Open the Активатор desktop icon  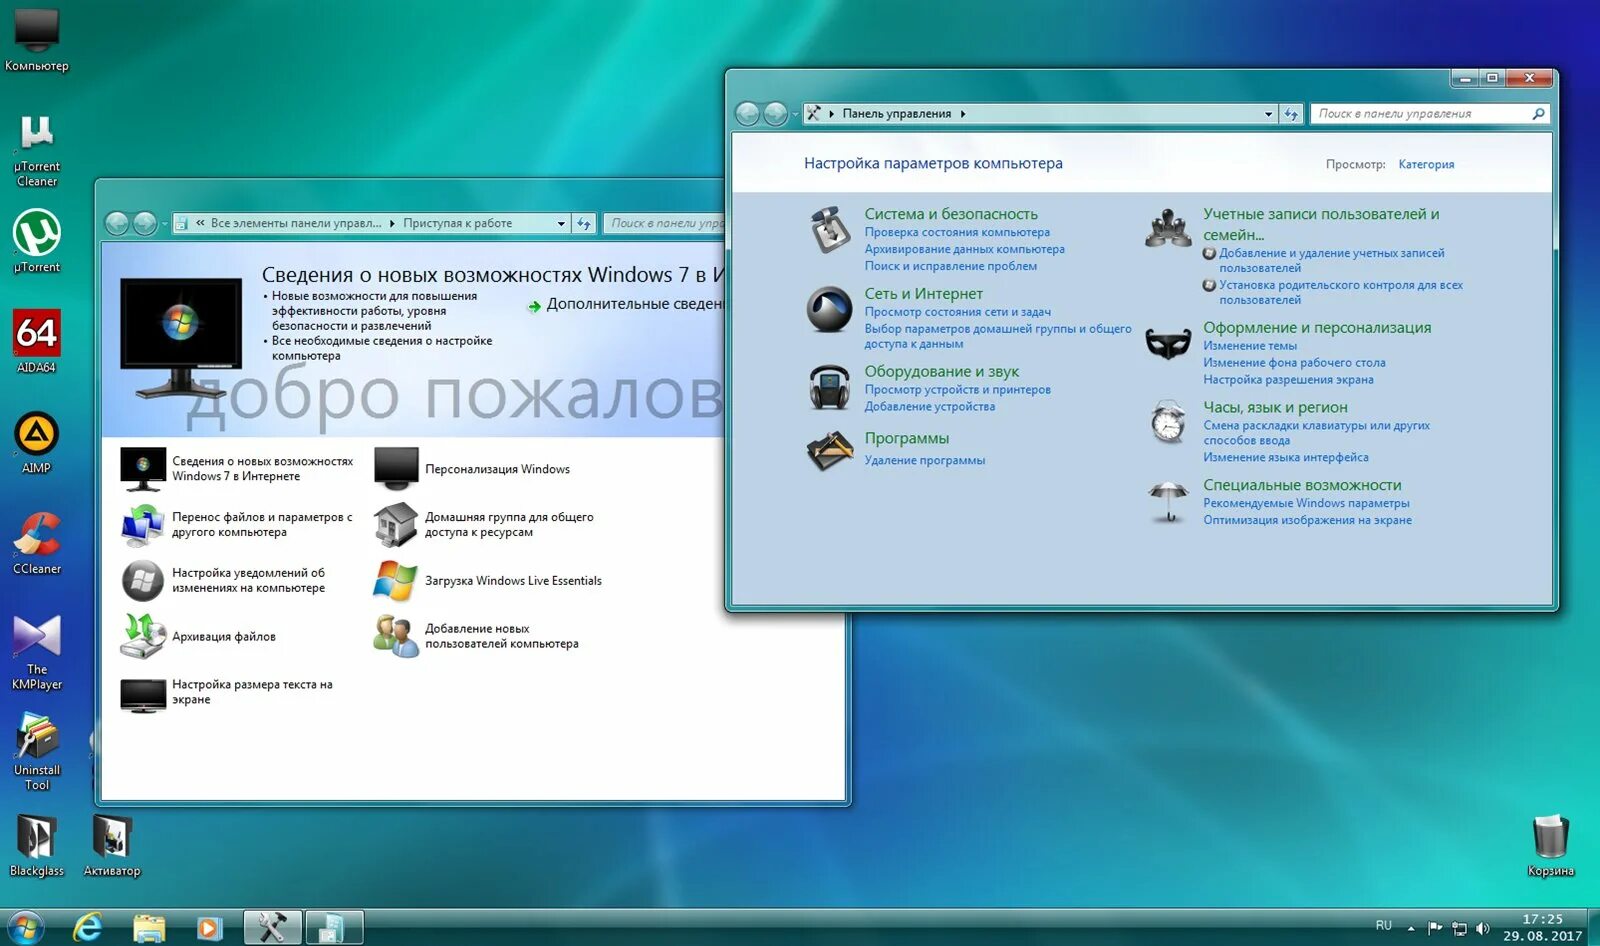[x=112, y=846]
